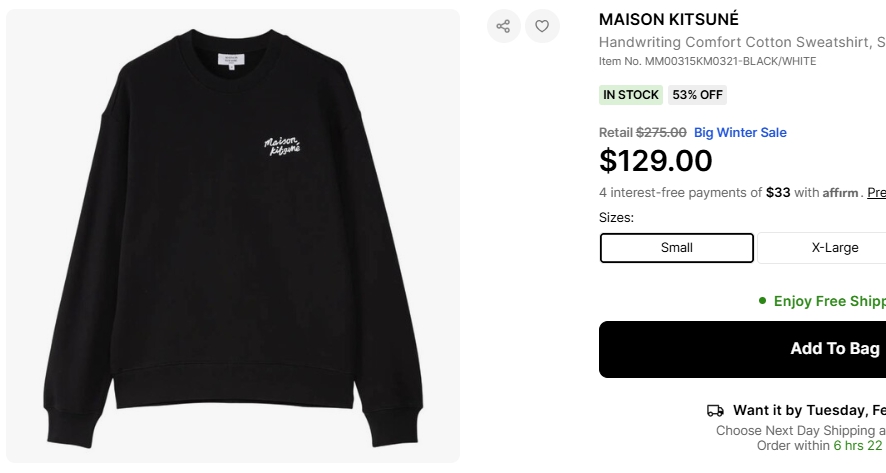The width and height of the screenshot is (886, 473).
Task: Click the IN STOCK badge
Action: coord(631,95)
